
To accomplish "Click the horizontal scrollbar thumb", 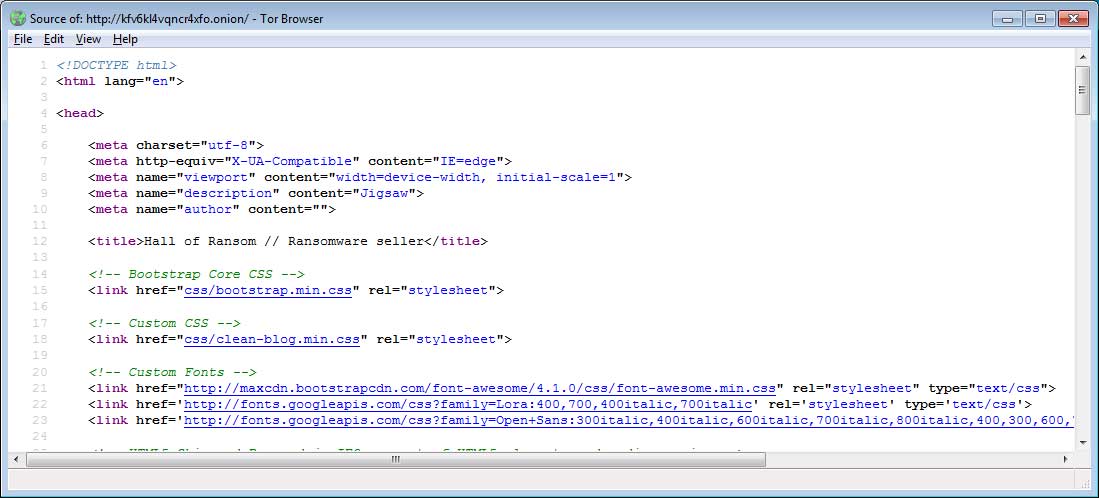I will point(396,459).
